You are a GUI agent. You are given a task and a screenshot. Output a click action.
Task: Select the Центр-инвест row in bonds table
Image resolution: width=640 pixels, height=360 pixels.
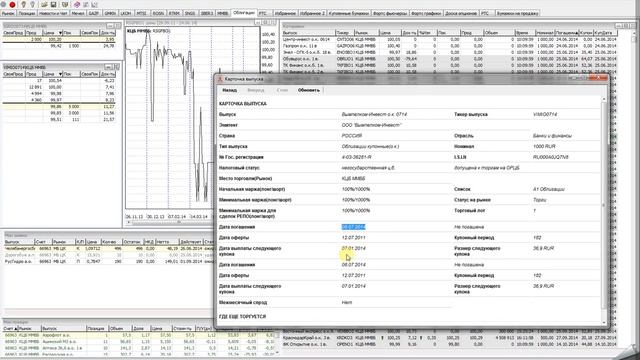449,40
